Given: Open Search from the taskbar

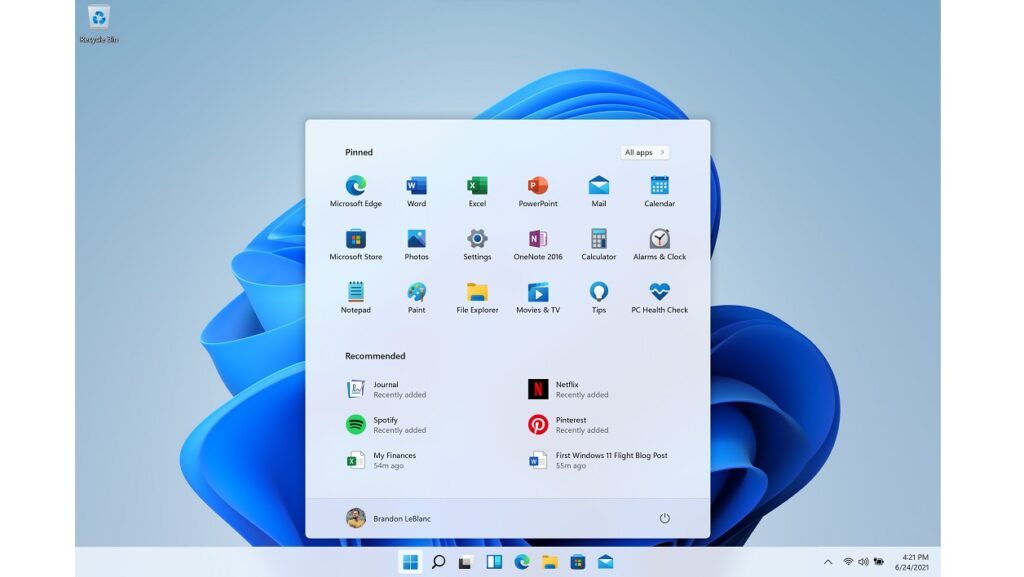Looking at the screenshot, I should 437,562.
